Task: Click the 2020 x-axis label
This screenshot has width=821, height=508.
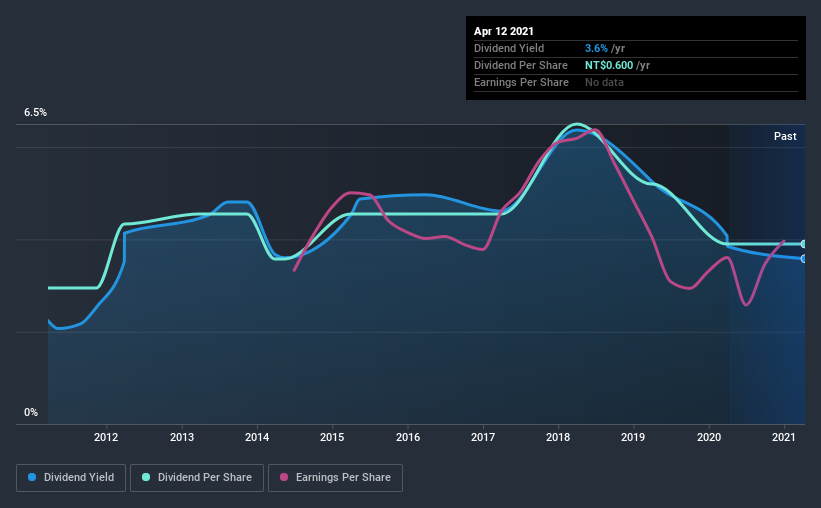Action: 709,437
